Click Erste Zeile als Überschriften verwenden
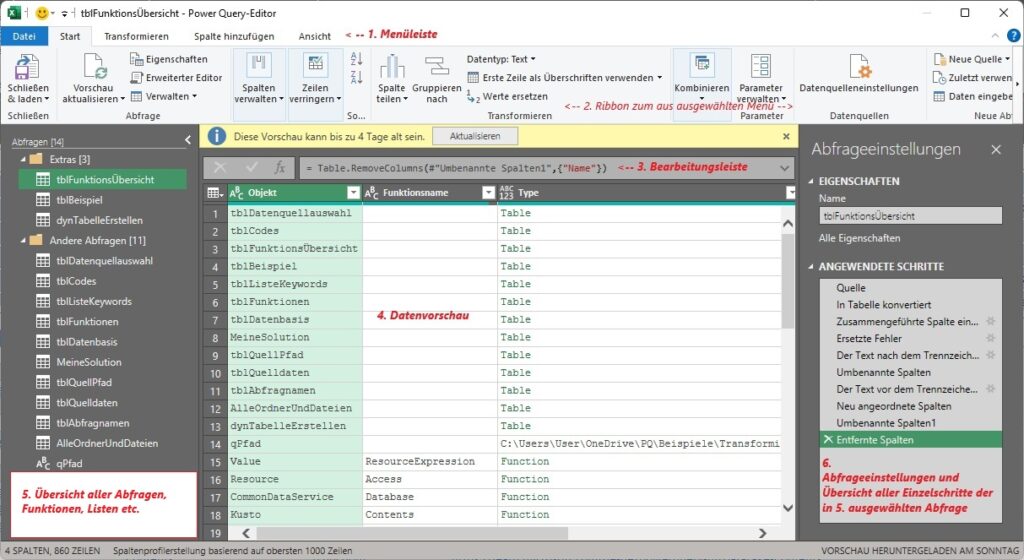The height and width of the screenshot is (560, 1024). pyautogui.click(x=565, y=78)
